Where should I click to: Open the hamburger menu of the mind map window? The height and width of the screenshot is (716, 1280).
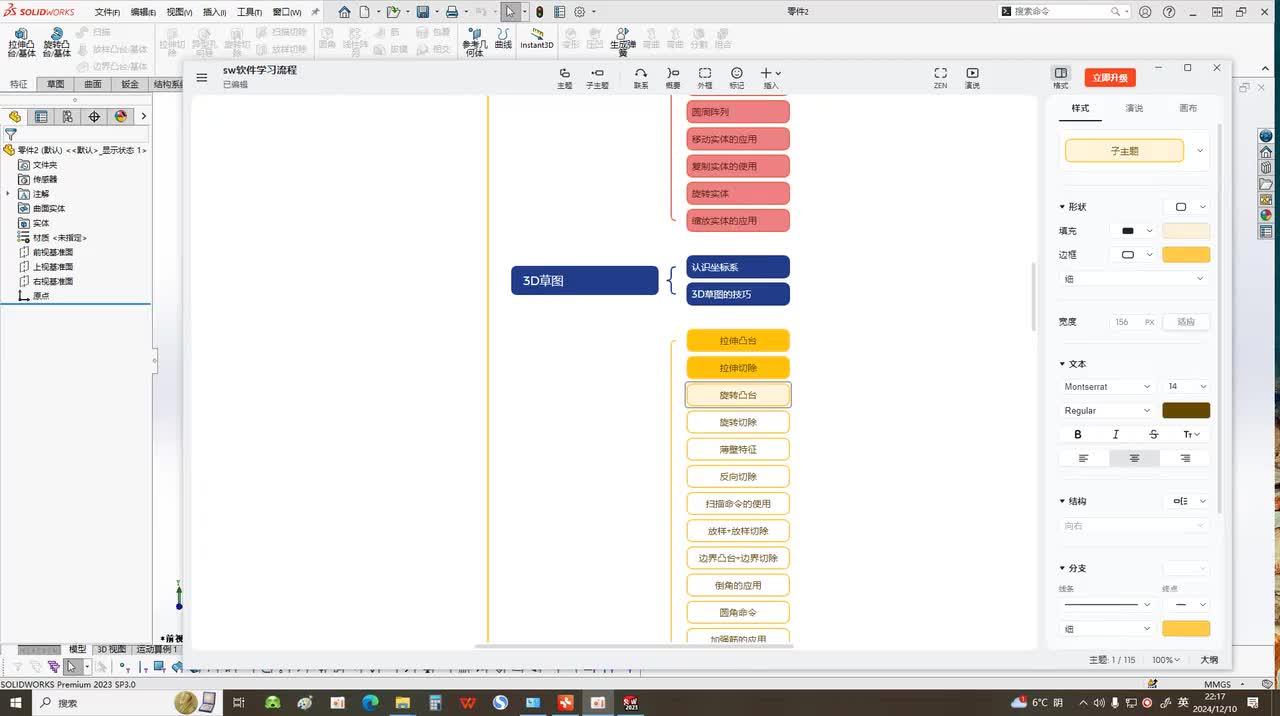(202, 77)
